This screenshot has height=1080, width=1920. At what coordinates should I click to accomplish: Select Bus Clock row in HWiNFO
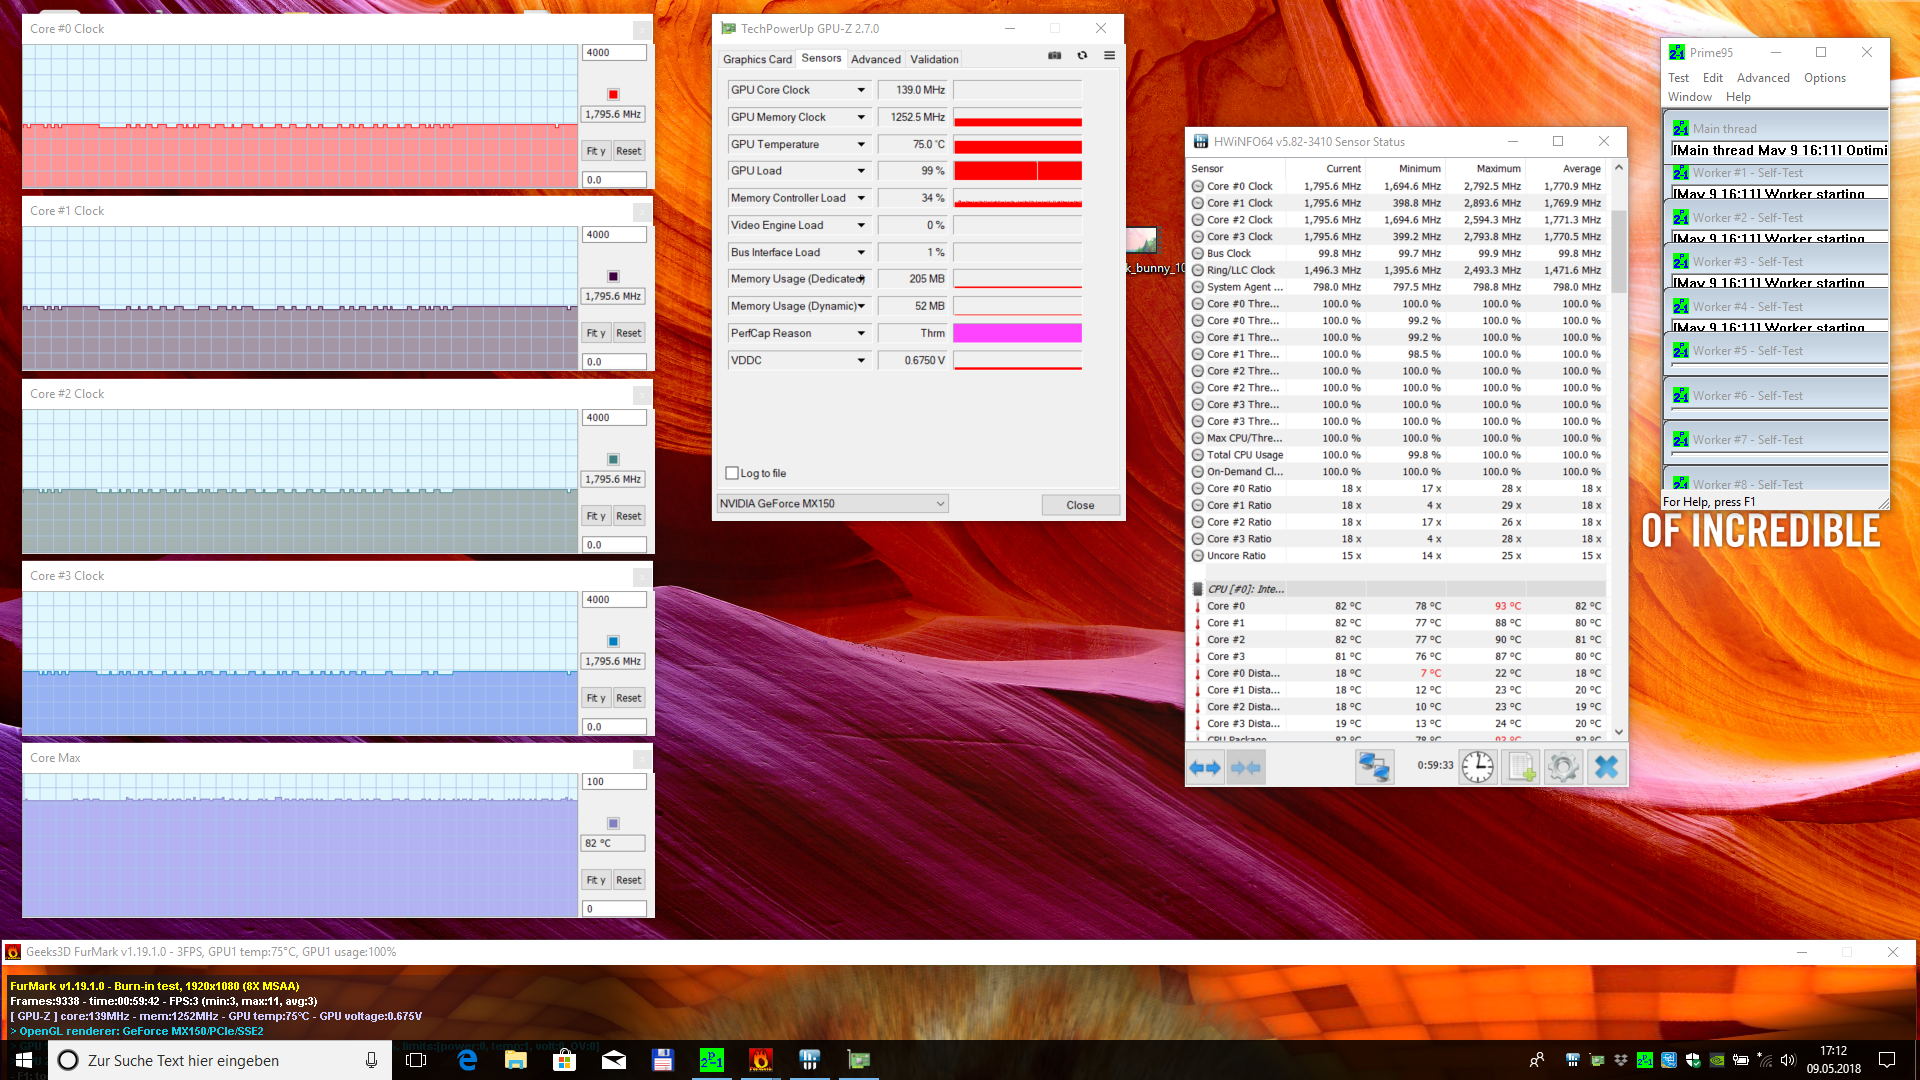click(x=1398, y=253)
